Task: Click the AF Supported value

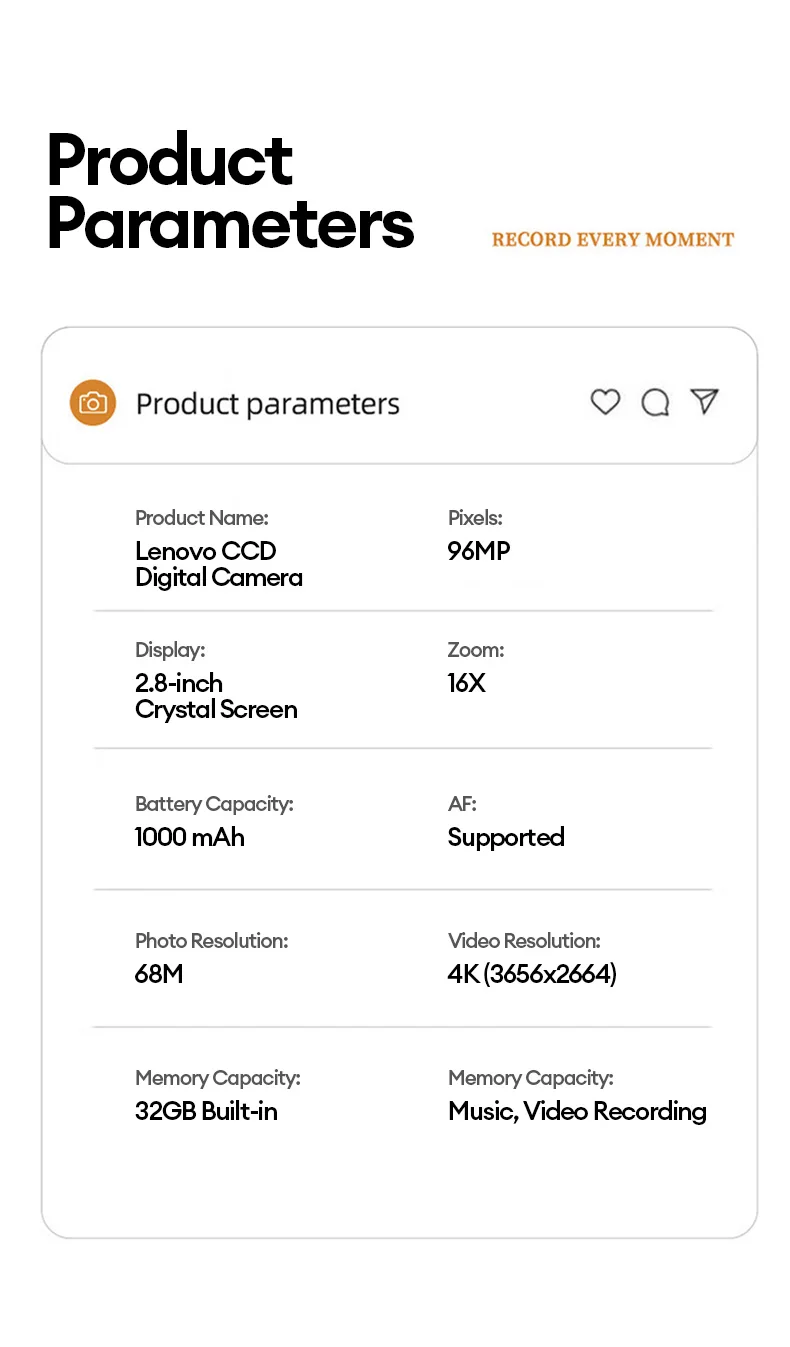Action: tap(505, 838)
